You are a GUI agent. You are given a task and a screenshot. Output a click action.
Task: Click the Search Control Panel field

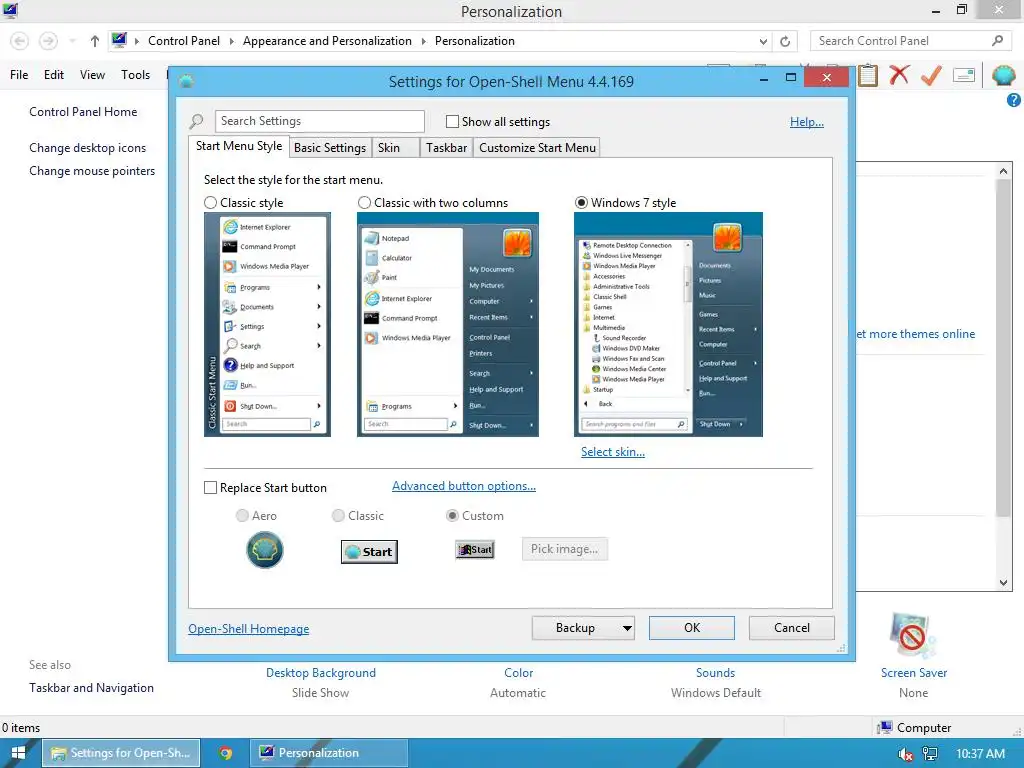click(911, 40)
